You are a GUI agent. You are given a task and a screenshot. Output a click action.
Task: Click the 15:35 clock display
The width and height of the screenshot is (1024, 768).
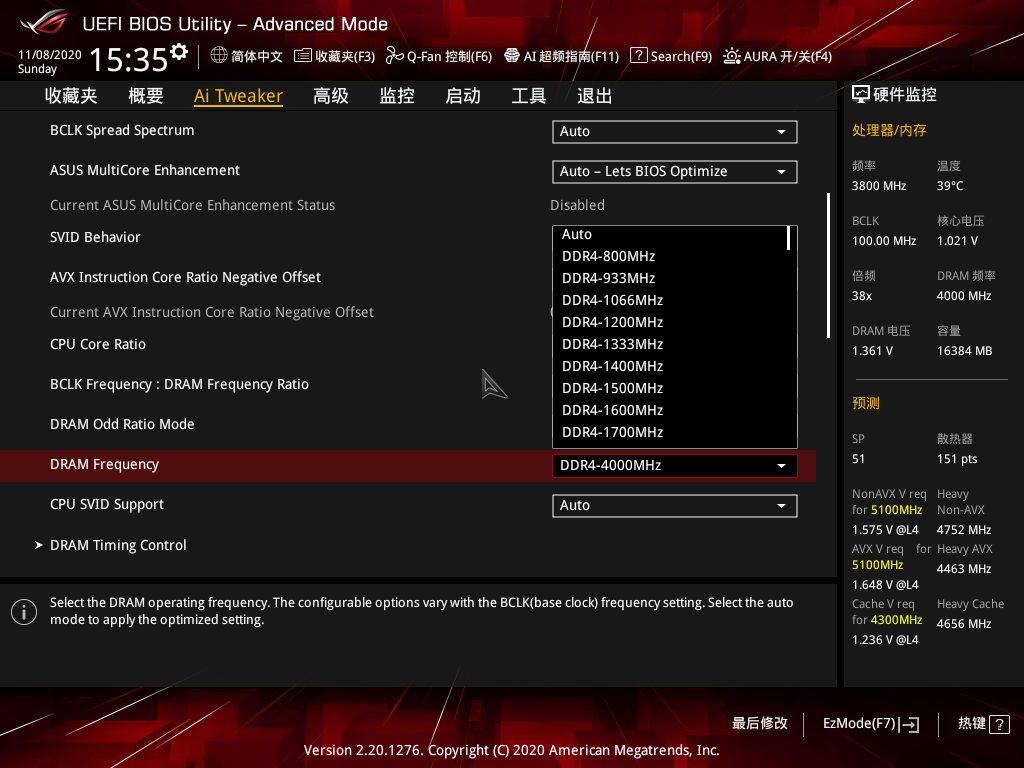(x=129, y=59)
